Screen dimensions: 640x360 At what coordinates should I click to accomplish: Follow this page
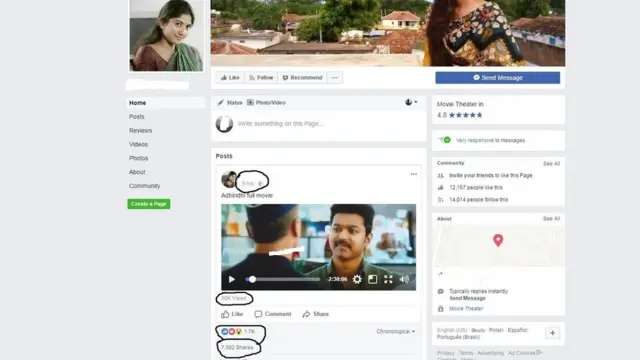261,78
